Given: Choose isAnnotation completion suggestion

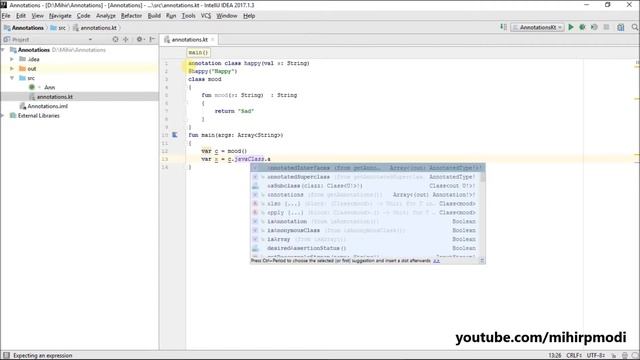Looking at the screenshot, I should coord(366,221).
